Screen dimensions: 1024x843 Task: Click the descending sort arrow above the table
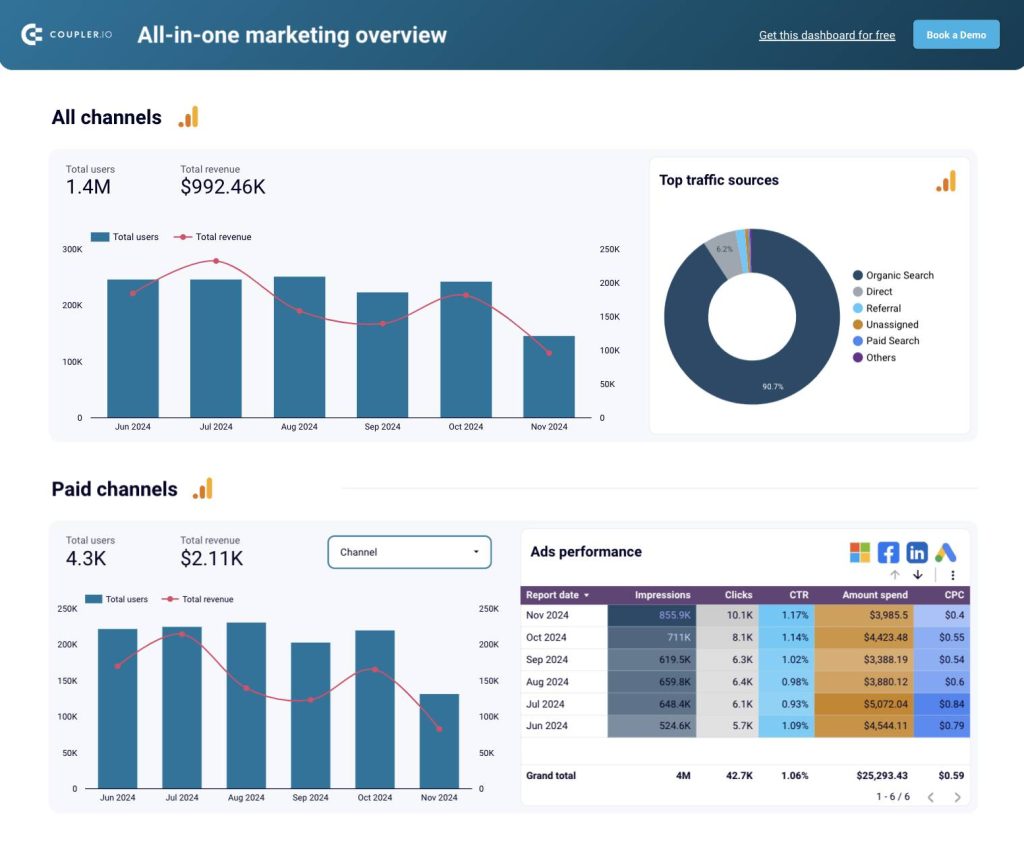[x=918, y=575]
